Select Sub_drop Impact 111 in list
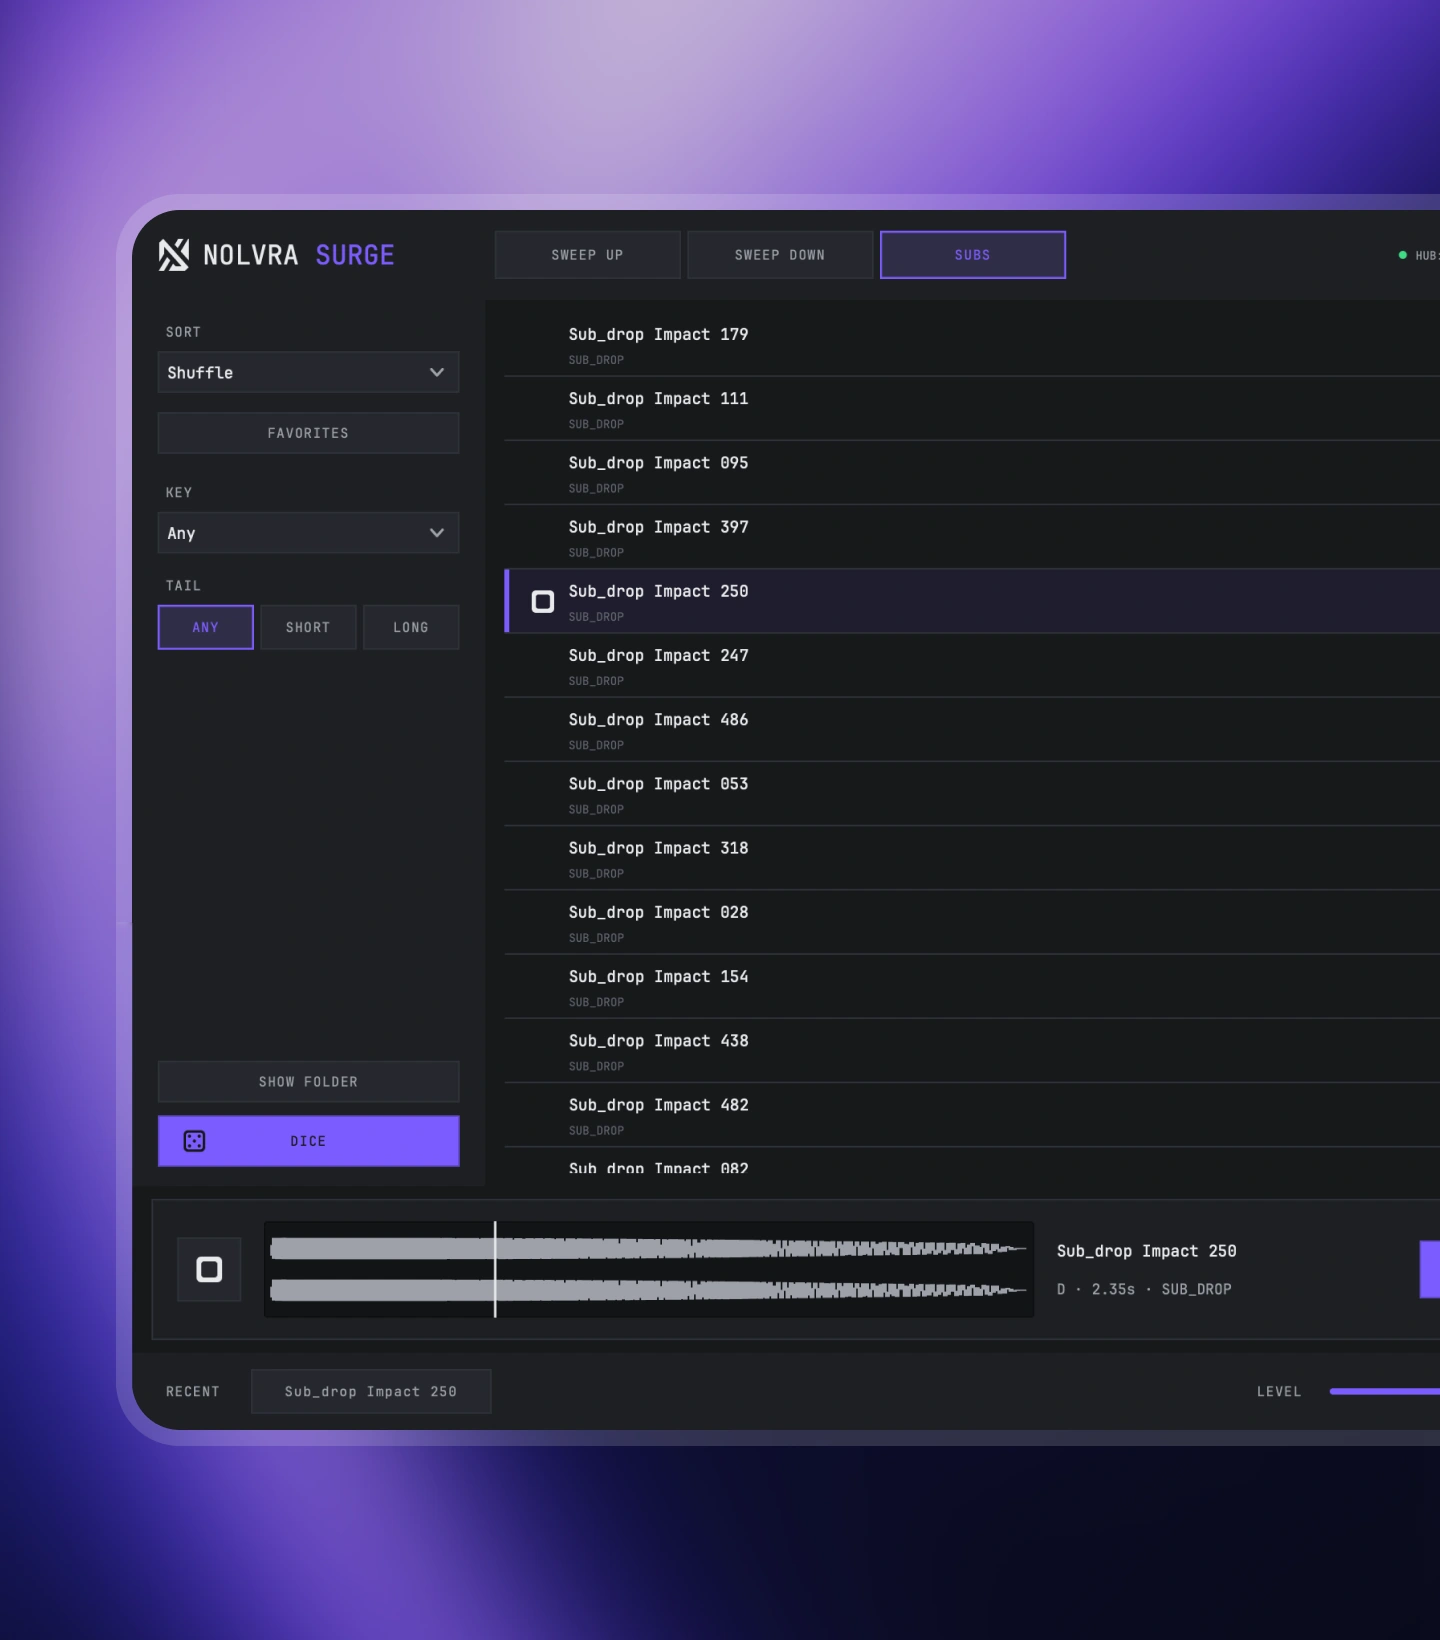This screenshot has height=1640, width=1440. [972, 408]
